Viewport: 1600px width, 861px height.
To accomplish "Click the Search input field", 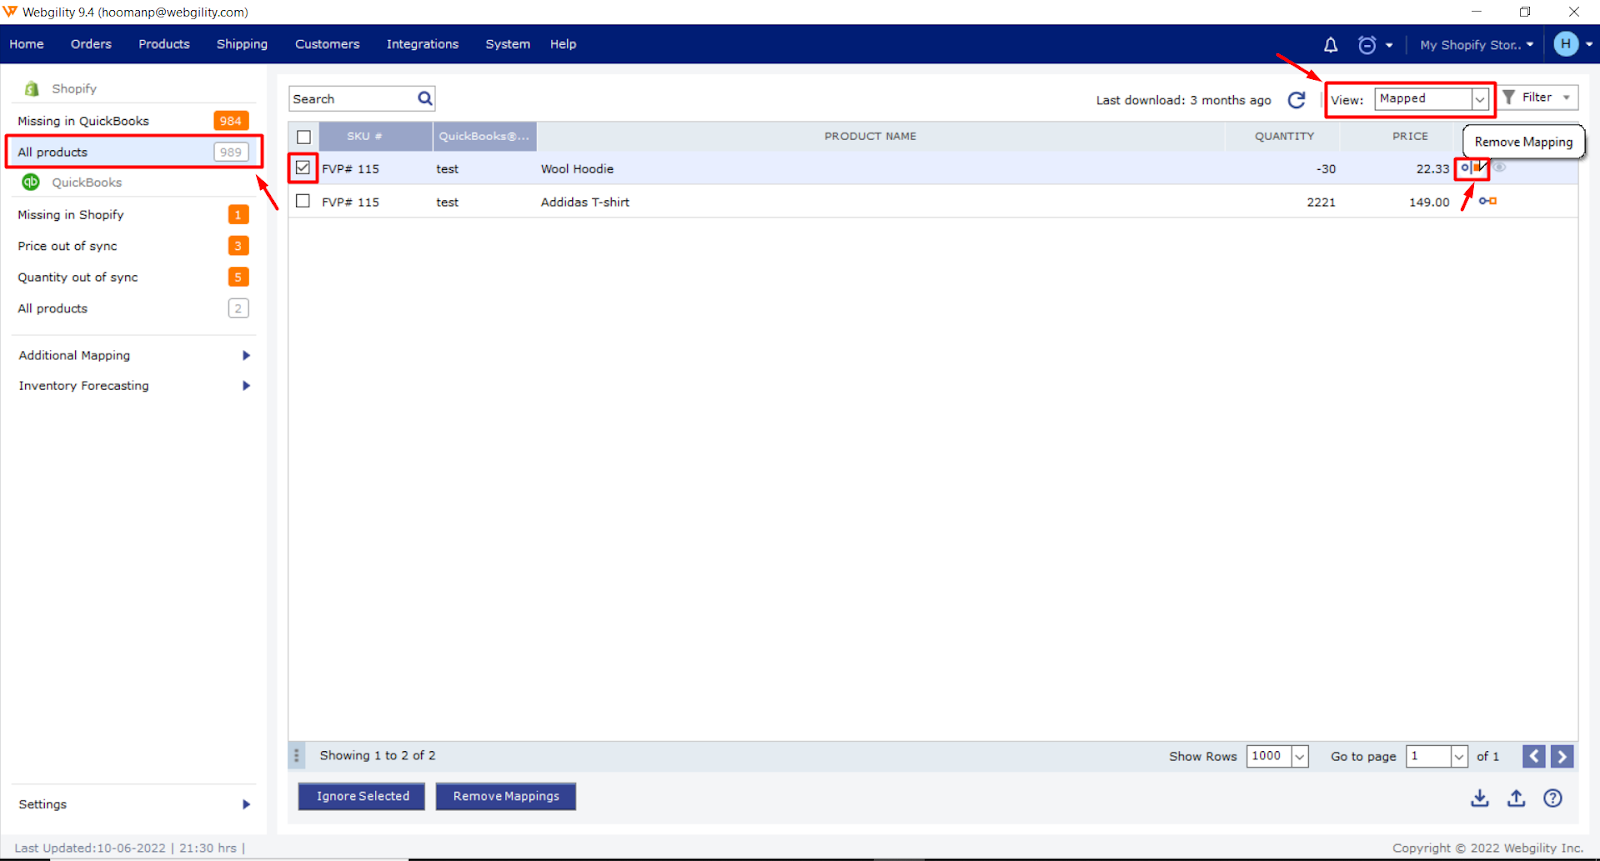I will 352,99.
